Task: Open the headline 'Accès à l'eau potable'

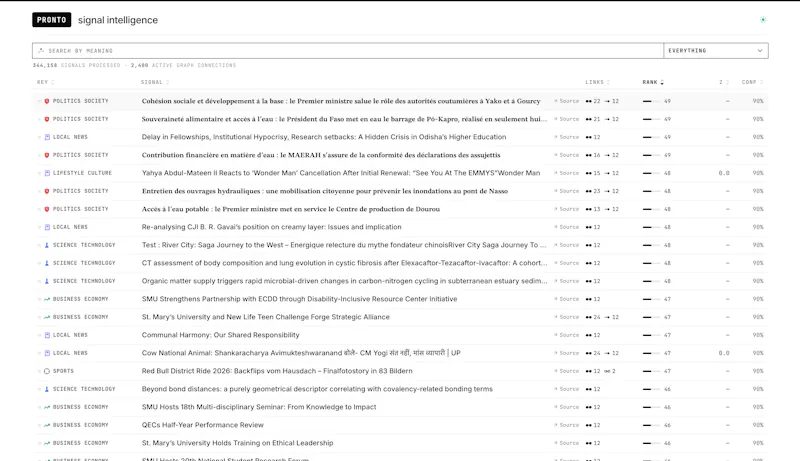Action: point(290,209)
